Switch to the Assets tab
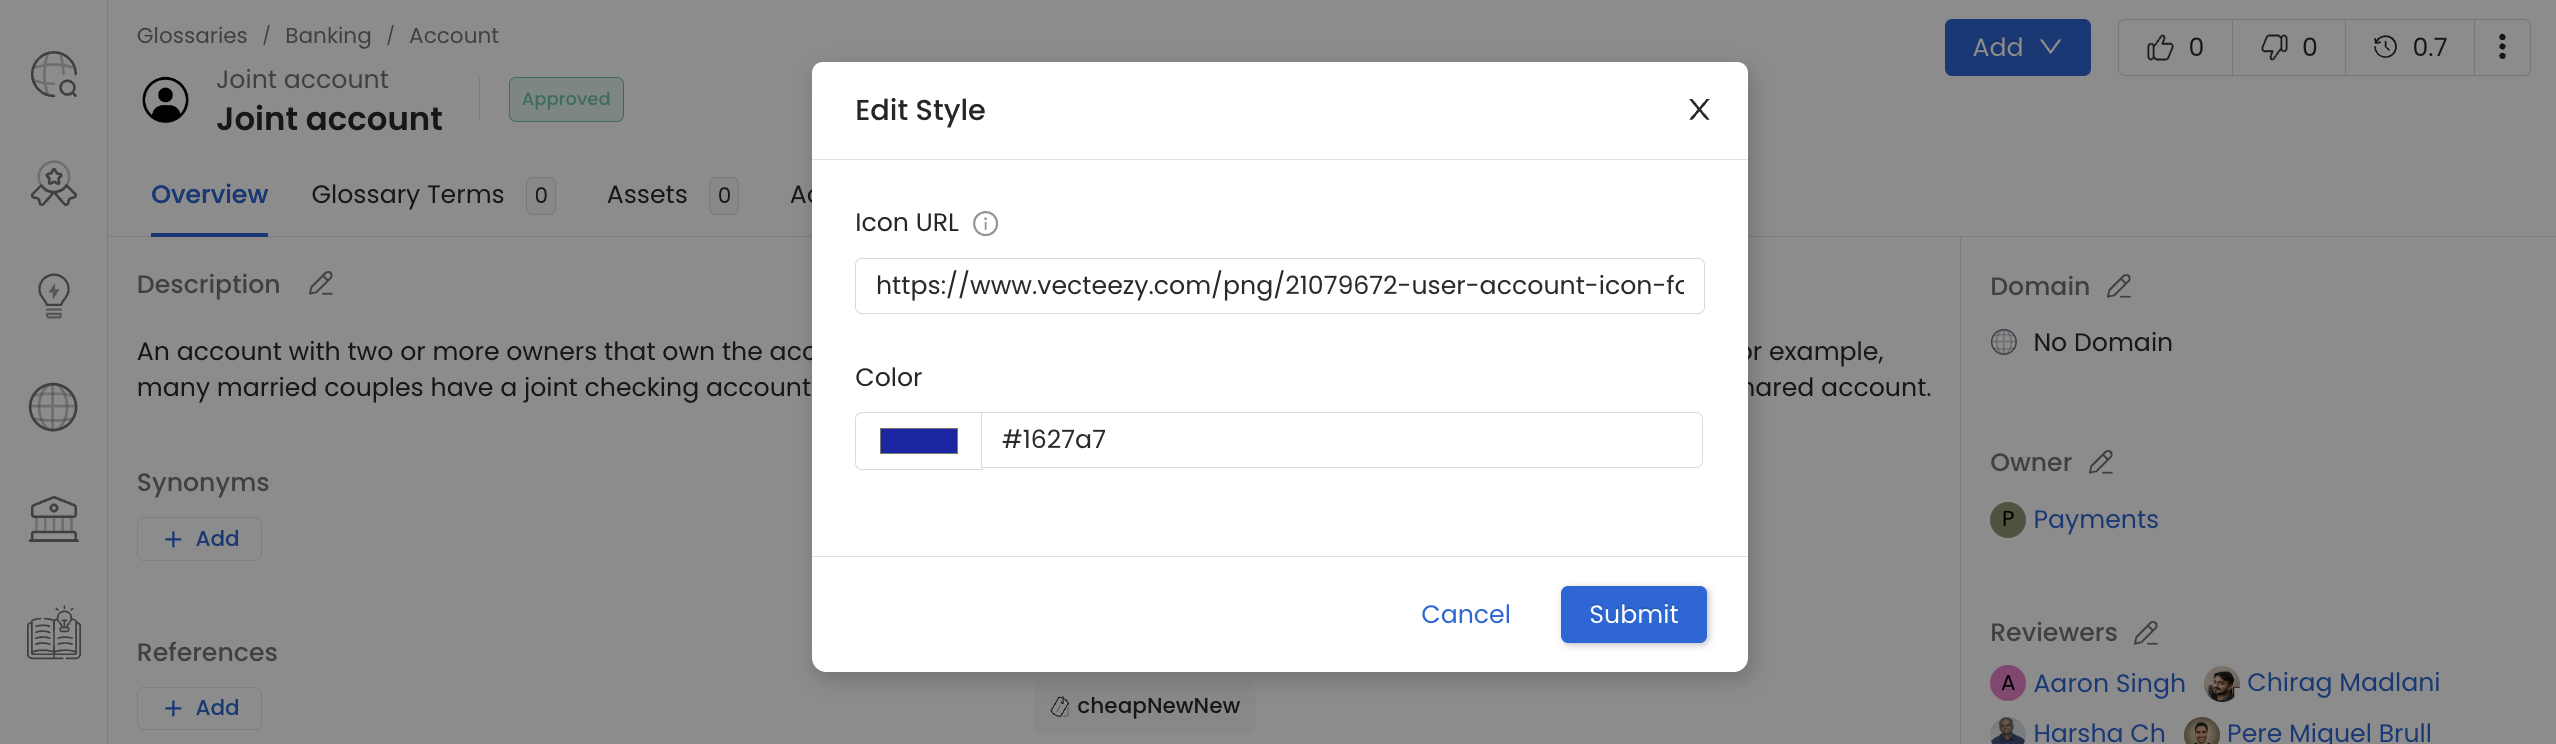The image size is (2556, 744). click(x=672, y=195)
